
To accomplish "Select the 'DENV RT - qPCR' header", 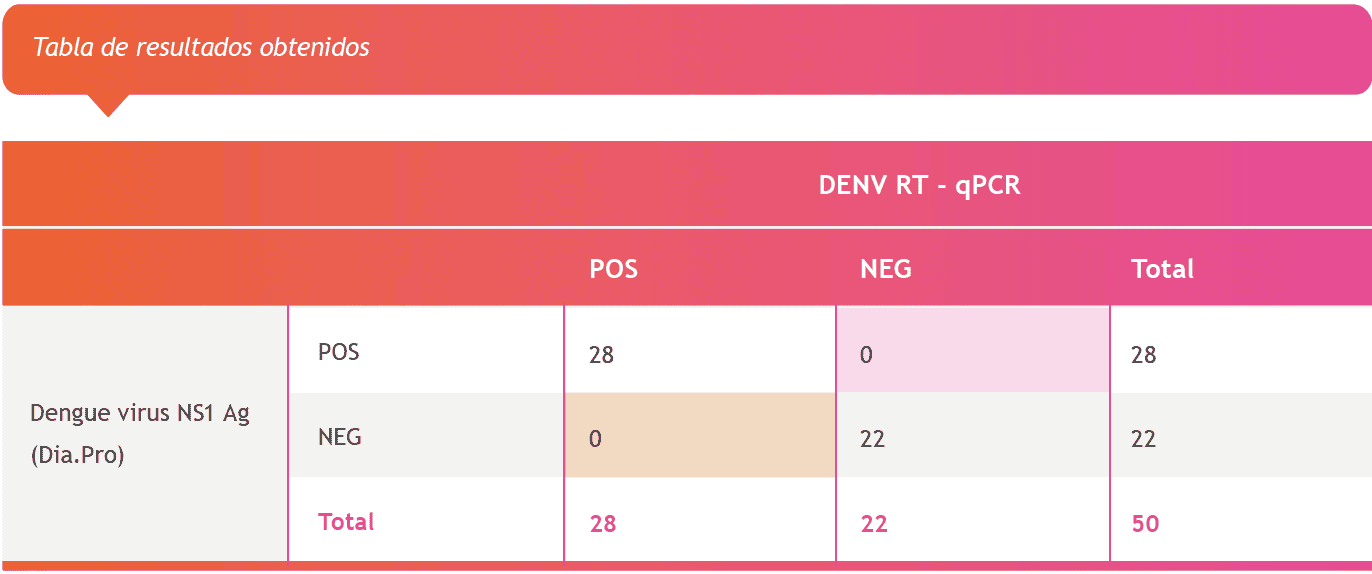I will pyautogui.click(x=919, y=185).
